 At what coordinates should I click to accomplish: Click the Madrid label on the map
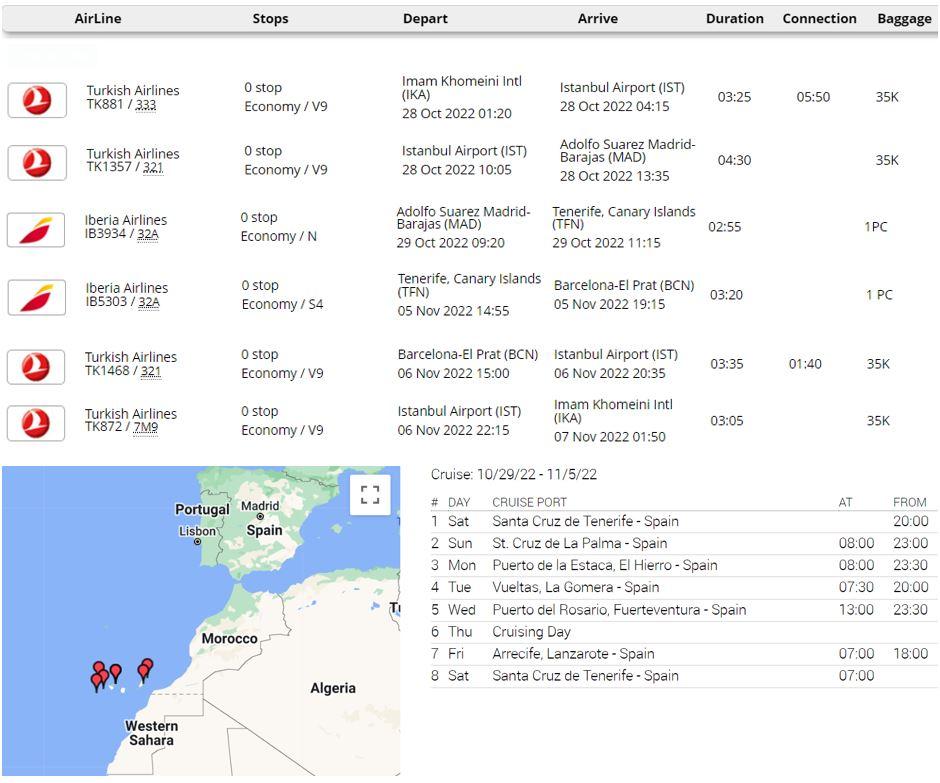pyautogui.click(x=260, y=506)
